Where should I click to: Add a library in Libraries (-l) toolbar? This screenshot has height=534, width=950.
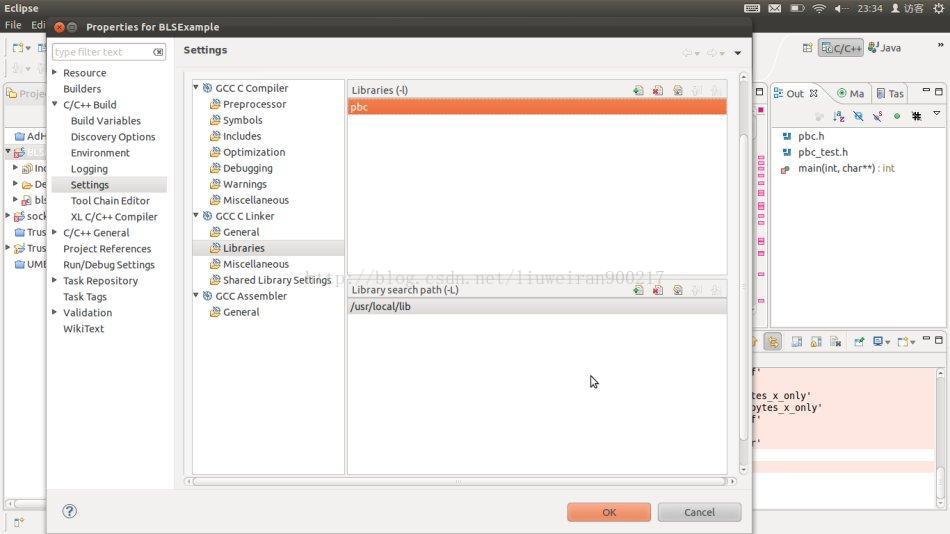coord(638,90)
